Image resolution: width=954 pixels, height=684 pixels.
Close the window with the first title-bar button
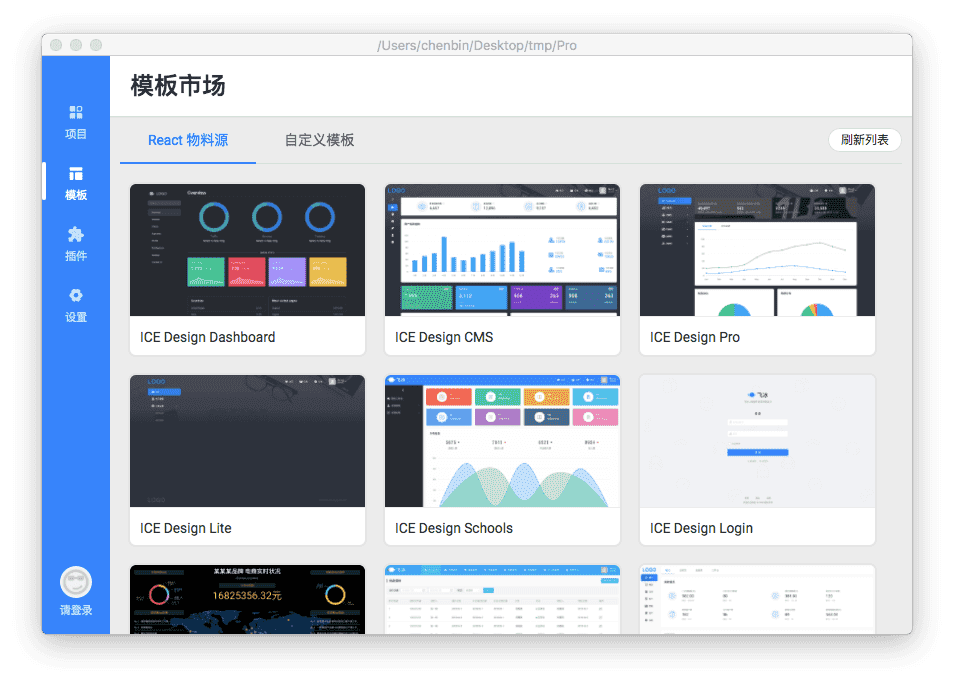click(x=56, y=45)
